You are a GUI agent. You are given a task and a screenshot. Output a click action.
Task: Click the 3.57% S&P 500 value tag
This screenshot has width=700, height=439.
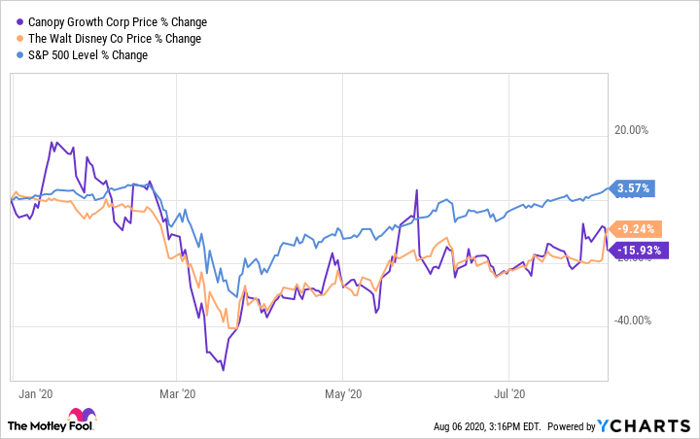[636, 188]
